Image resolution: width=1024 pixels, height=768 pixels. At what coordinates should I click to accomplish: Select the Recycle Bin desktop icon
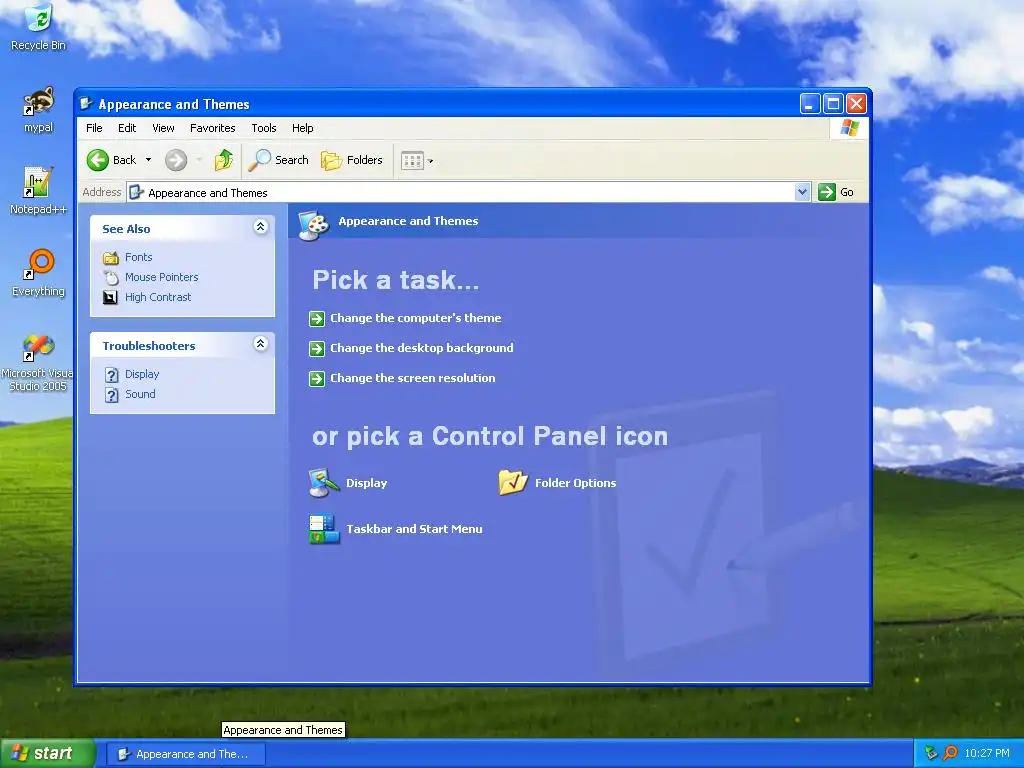tap(39, 27)
